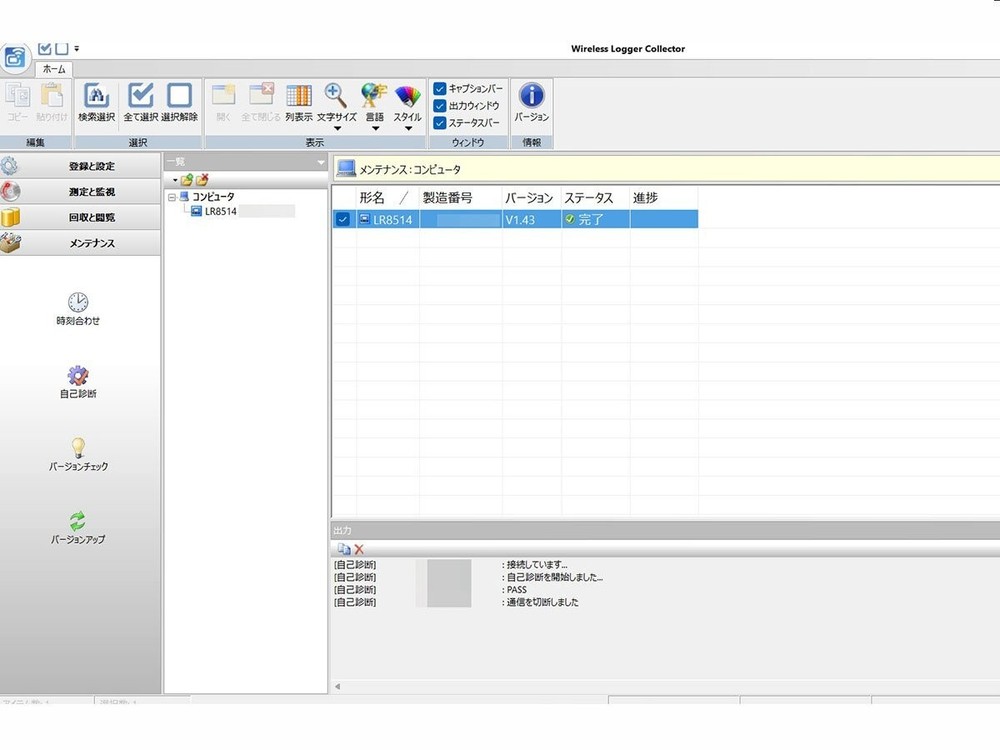Click the バージョンチェック lightbulb icon

tap(78, 448)
